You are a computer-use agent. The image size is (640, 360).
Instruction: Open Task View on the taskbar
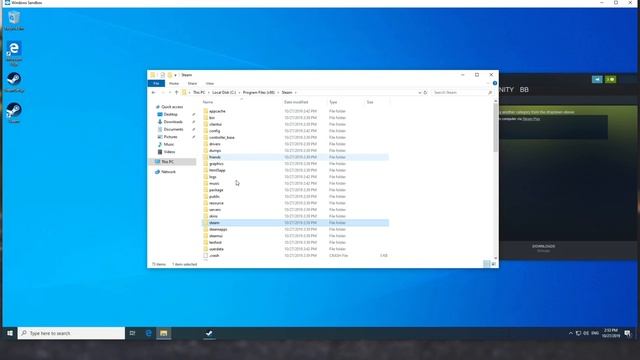(132, 333)
